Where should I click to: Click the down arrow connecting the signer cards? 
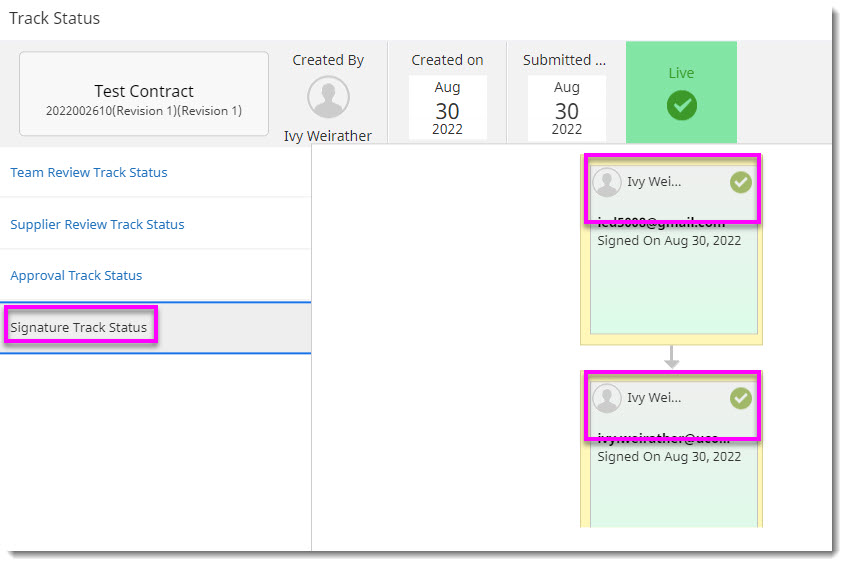(672, 357)
